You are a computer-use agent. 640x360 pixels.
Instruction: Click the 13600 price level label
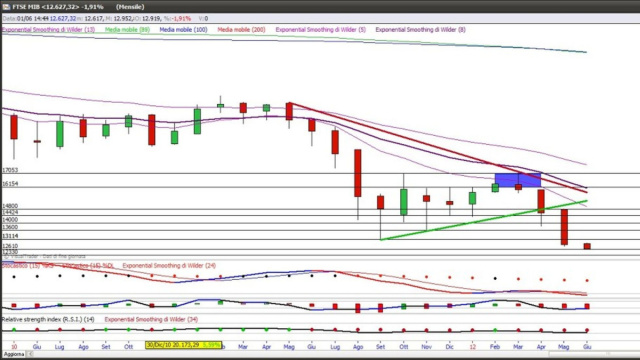point(10,227)
